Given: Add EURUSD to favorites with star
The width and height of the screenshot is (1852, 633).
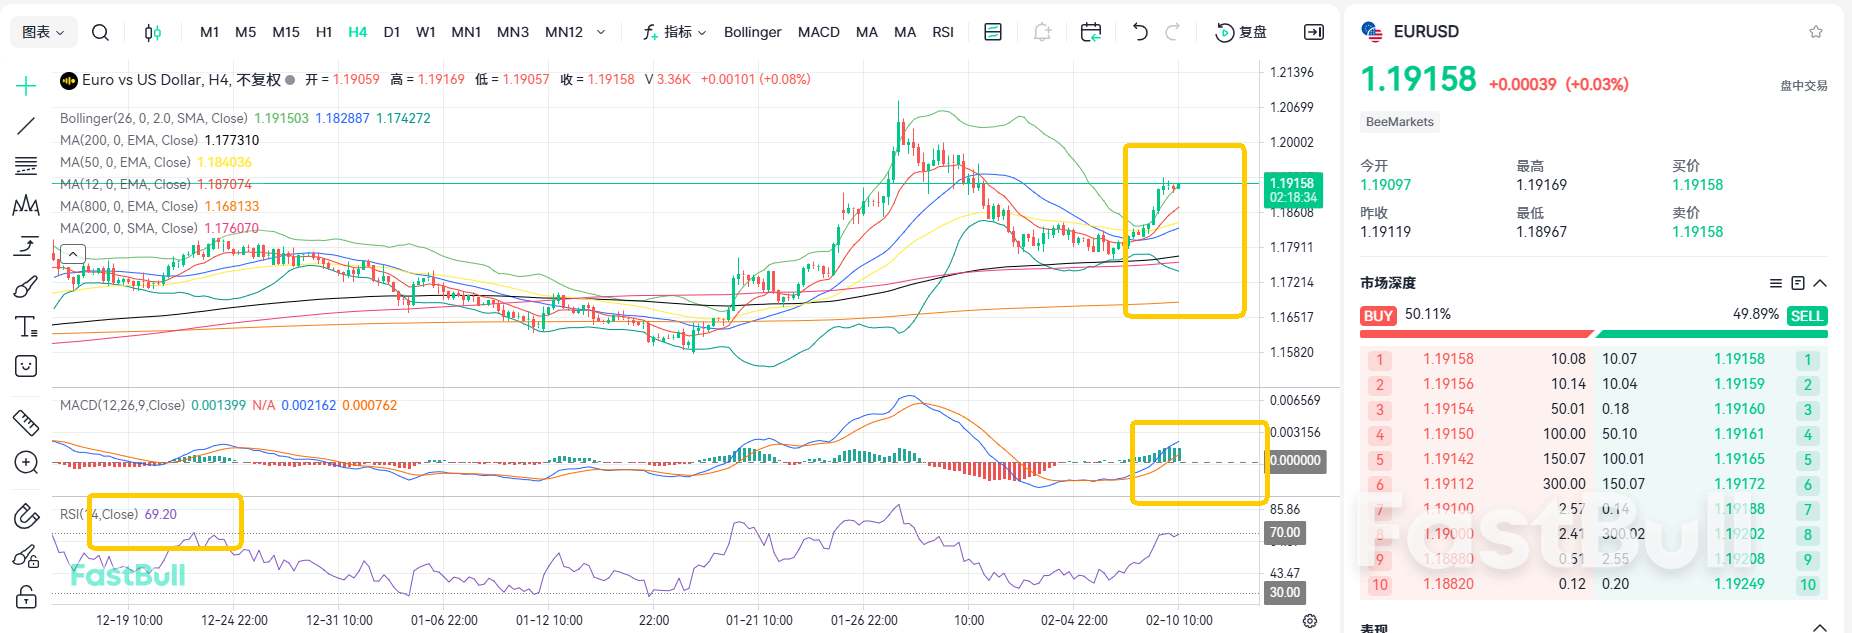Looking at the screenshot, I should tap(1816, 32).
